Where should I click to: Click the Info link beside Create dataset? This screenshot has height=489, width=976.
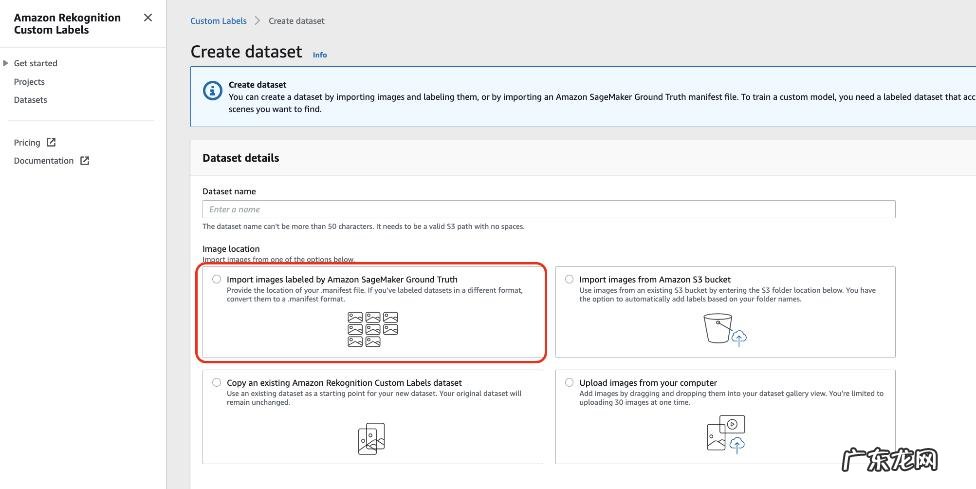click(320, 55)
